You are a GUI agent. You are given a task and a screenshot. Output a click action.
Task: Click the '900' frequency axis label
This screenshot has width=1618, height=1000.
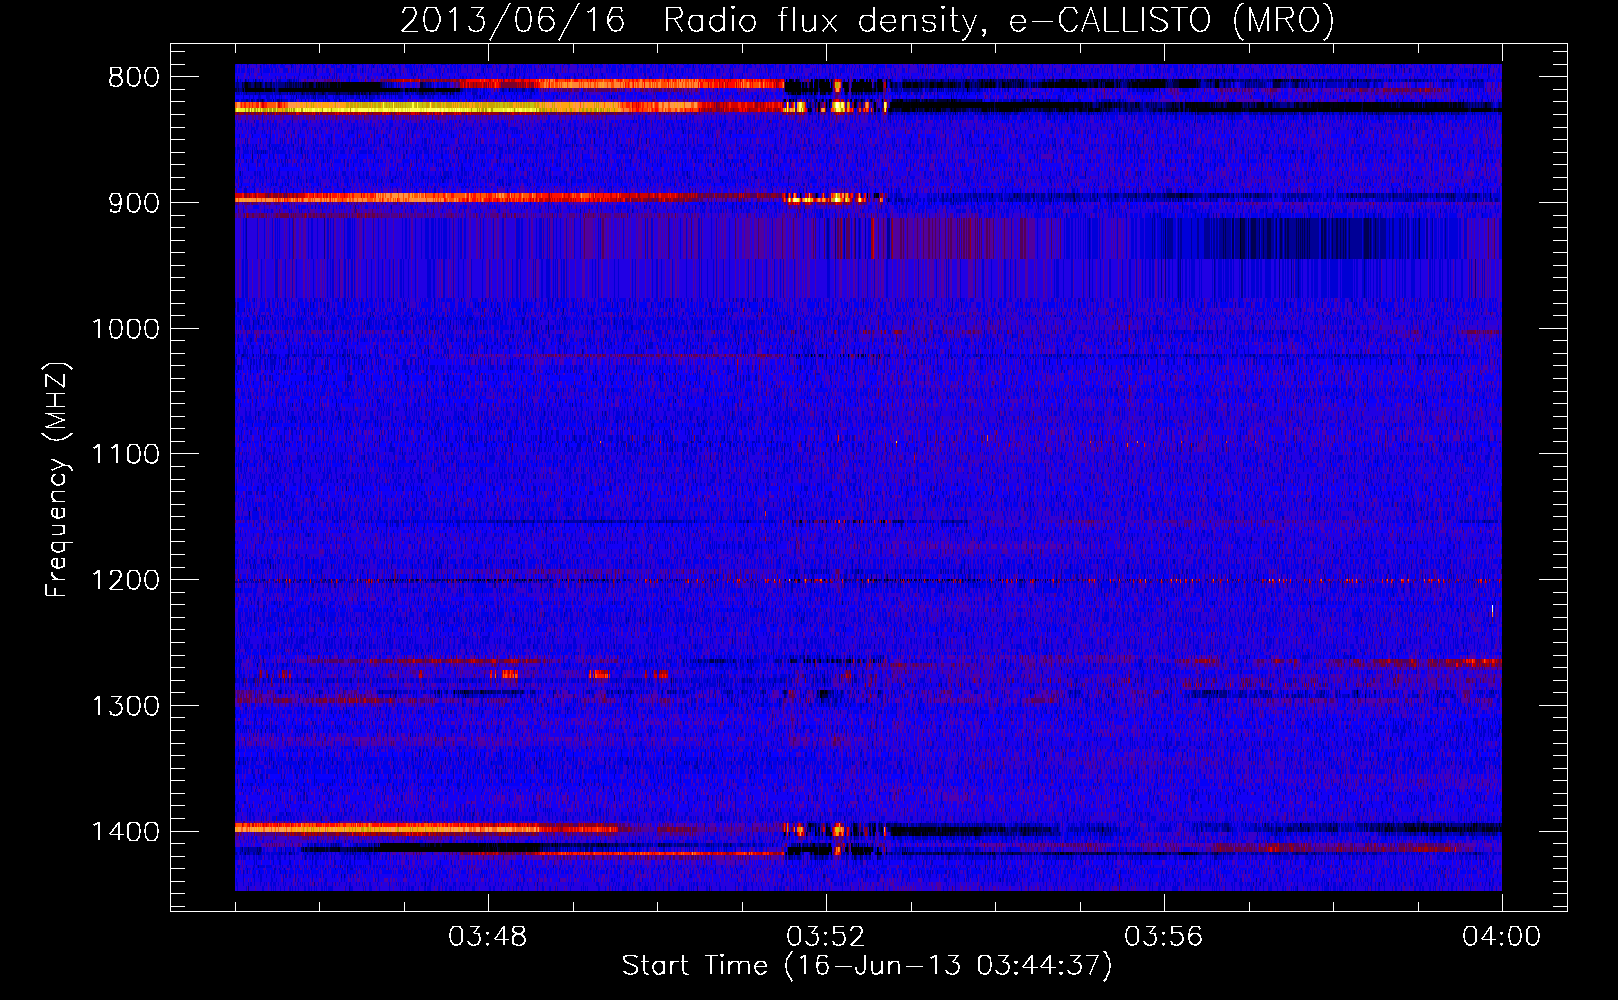[133, 203]
